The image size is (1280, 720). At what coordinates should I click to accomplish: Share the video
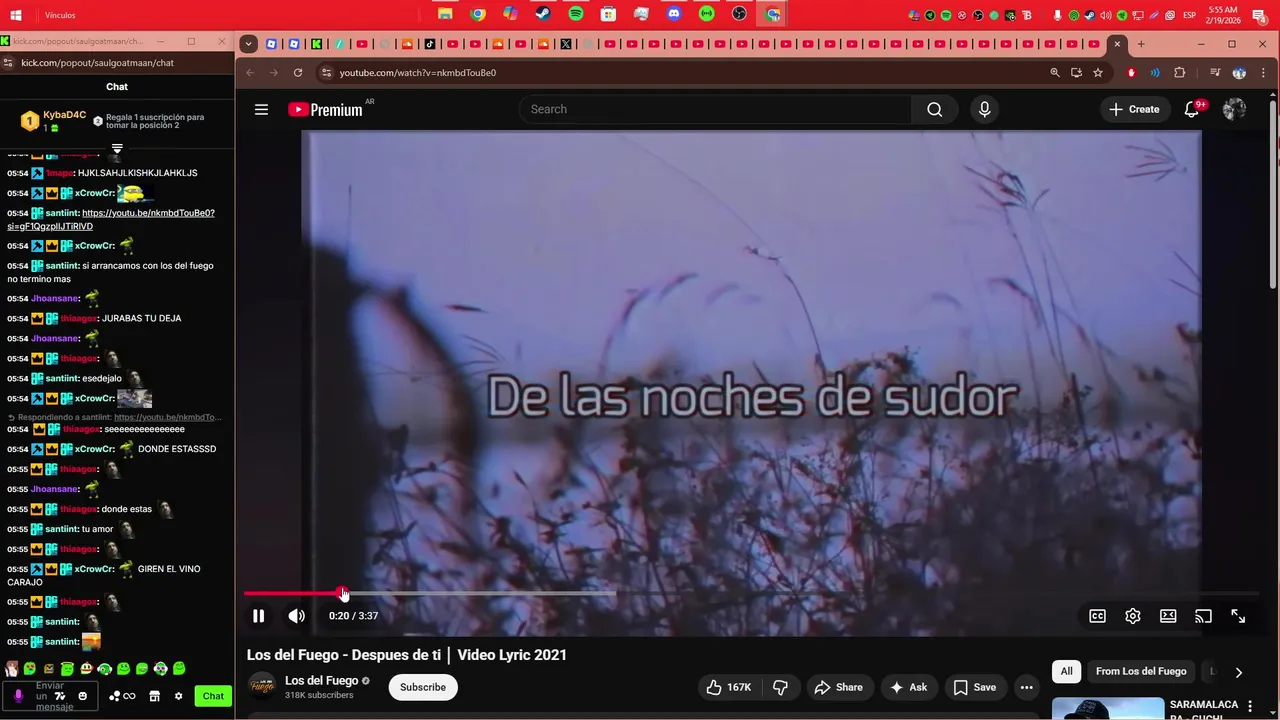coord(838,687)
